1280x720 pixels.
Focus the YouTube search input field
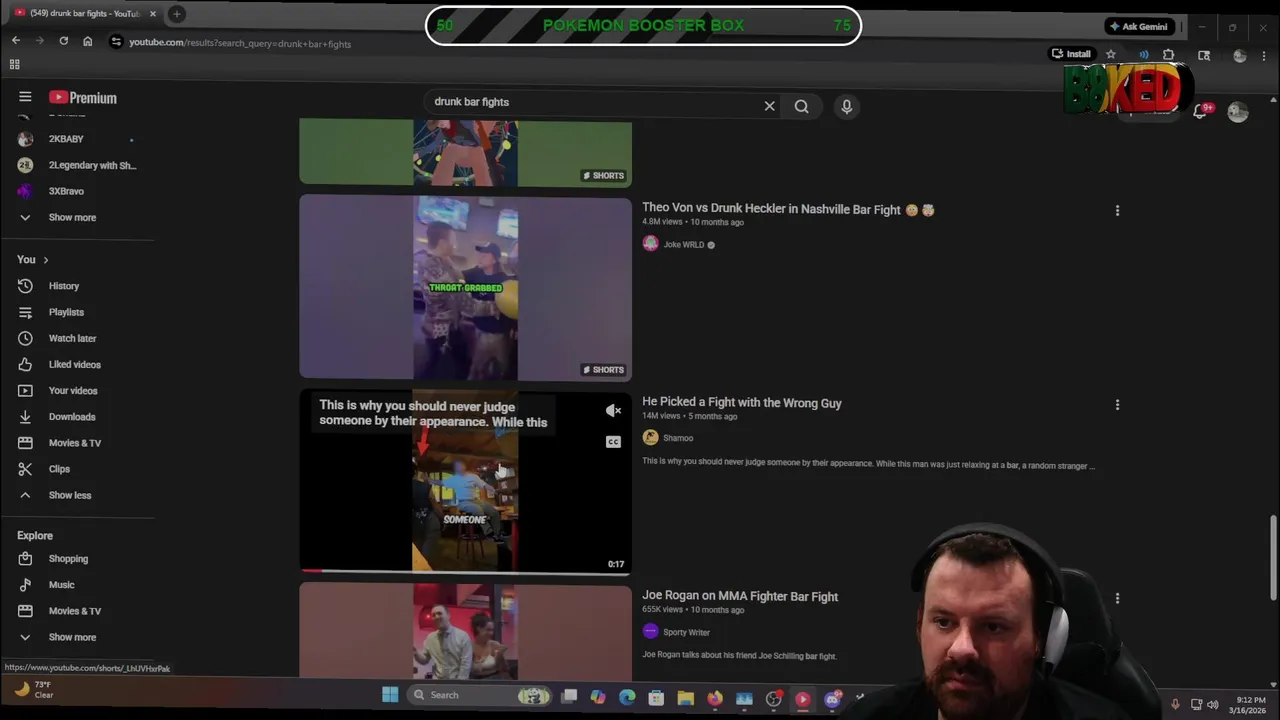[596, 102]
